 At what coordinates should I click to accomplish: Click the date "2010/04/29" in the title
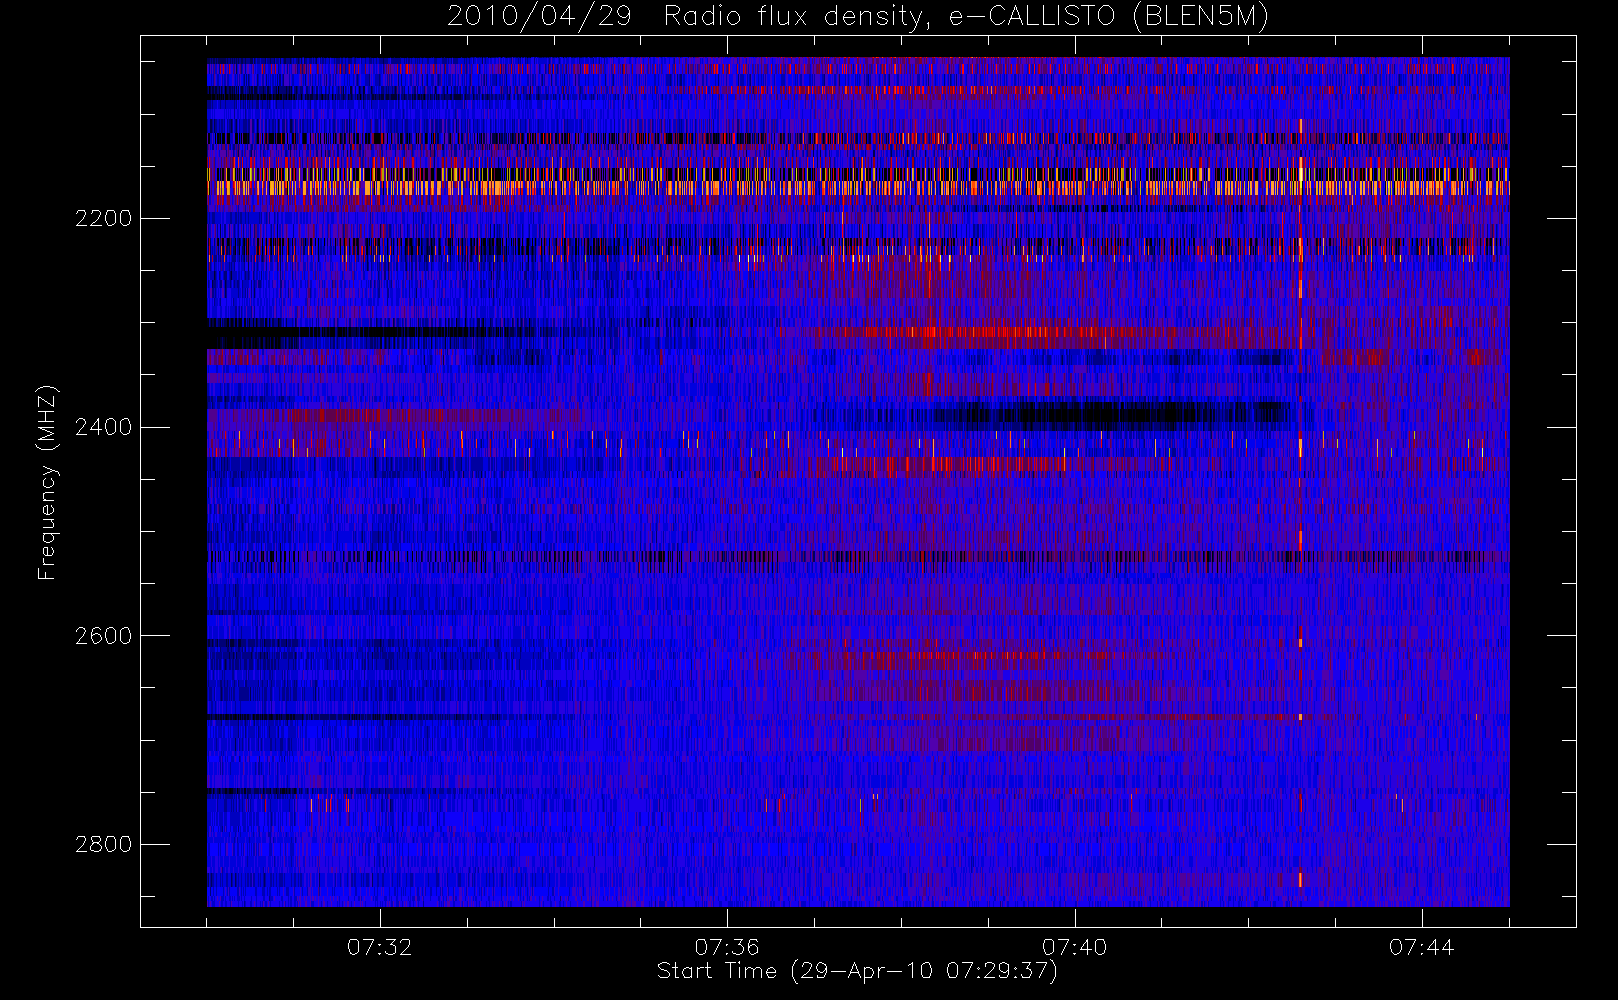click(x=539, y=17)
